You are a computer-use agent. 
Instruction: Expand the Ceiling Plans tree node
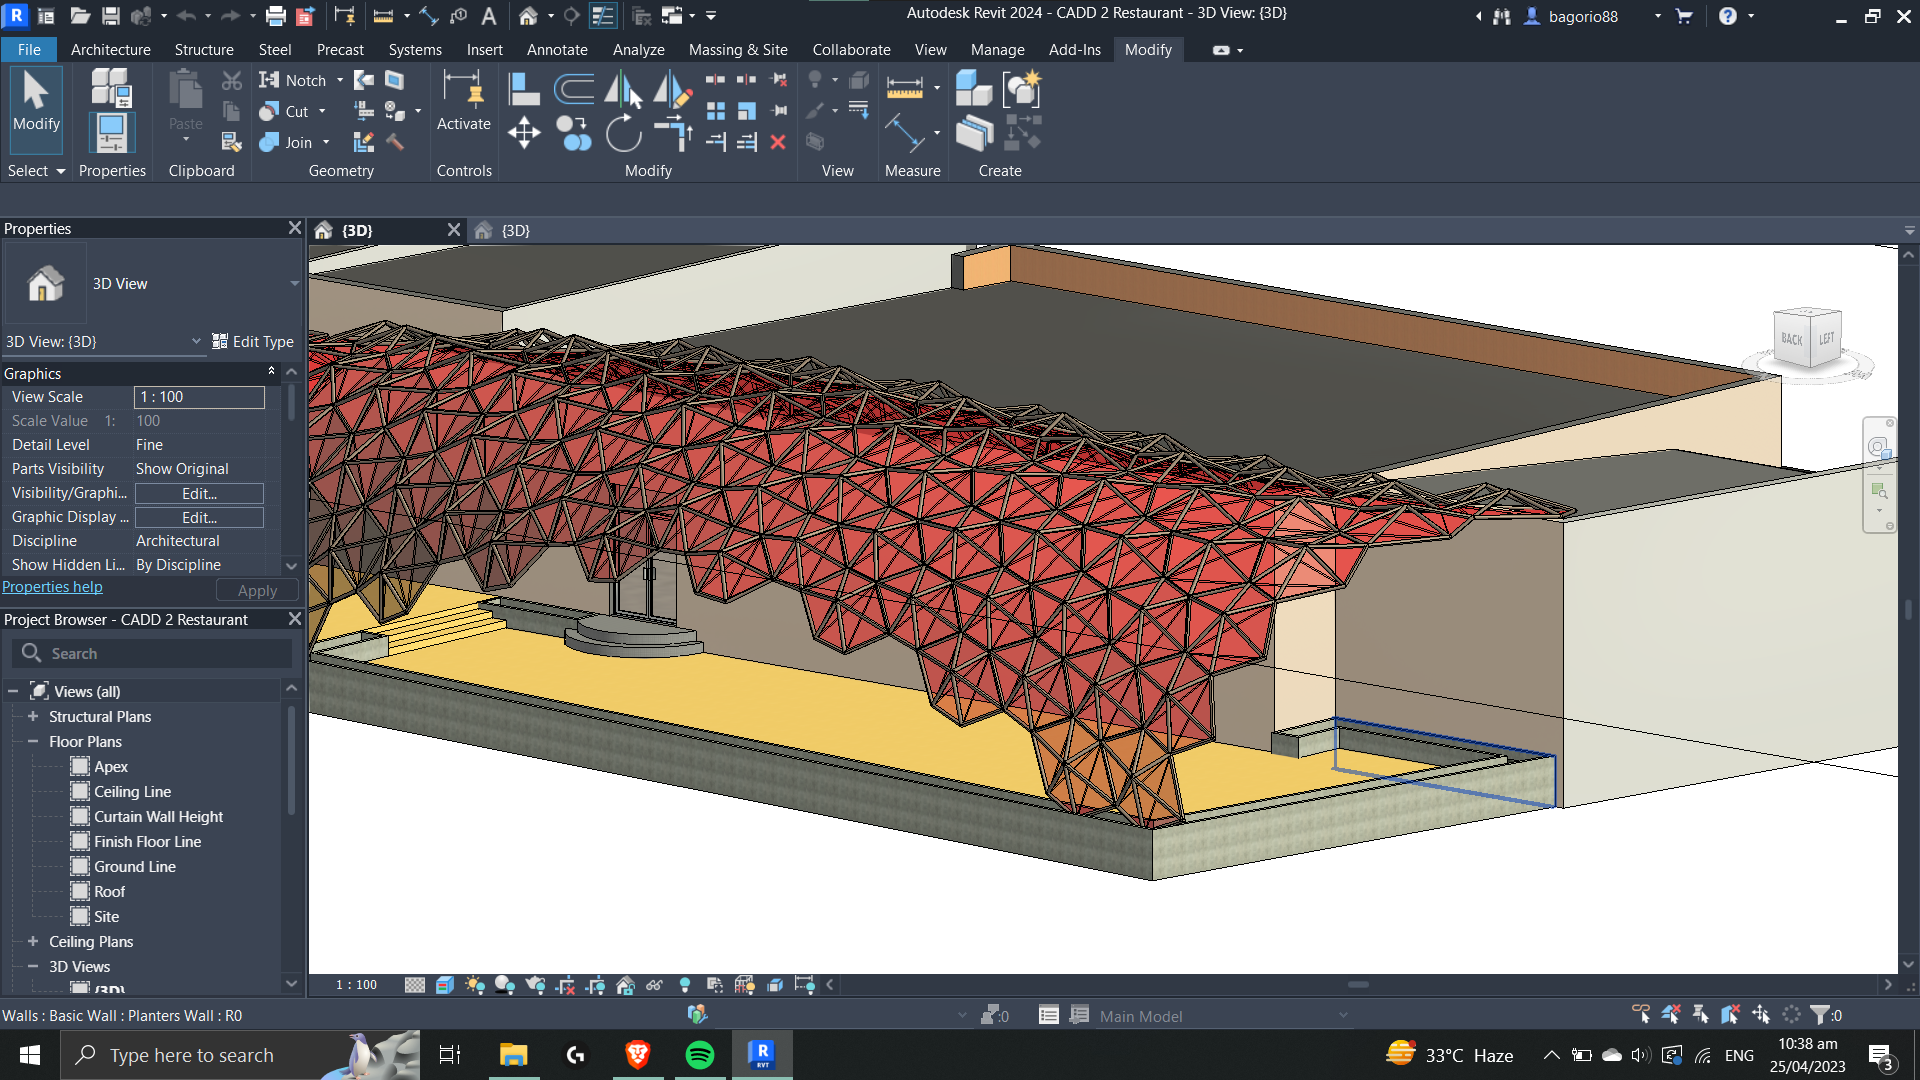tap(33, 941)
